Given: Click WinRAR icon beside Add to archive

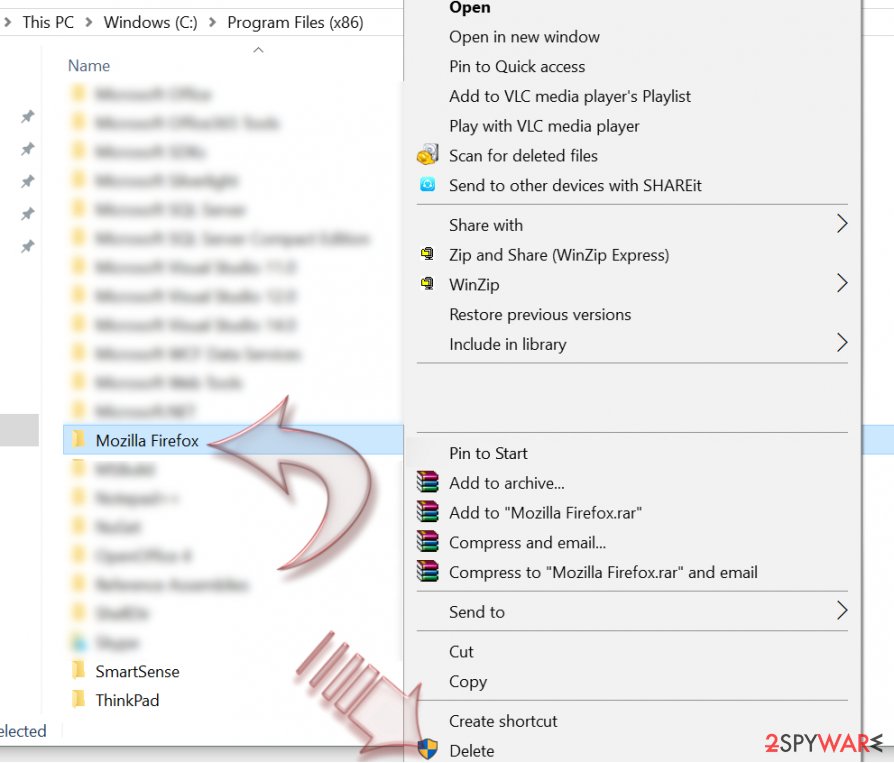Looking at the screenshot, I should [428, 482].
